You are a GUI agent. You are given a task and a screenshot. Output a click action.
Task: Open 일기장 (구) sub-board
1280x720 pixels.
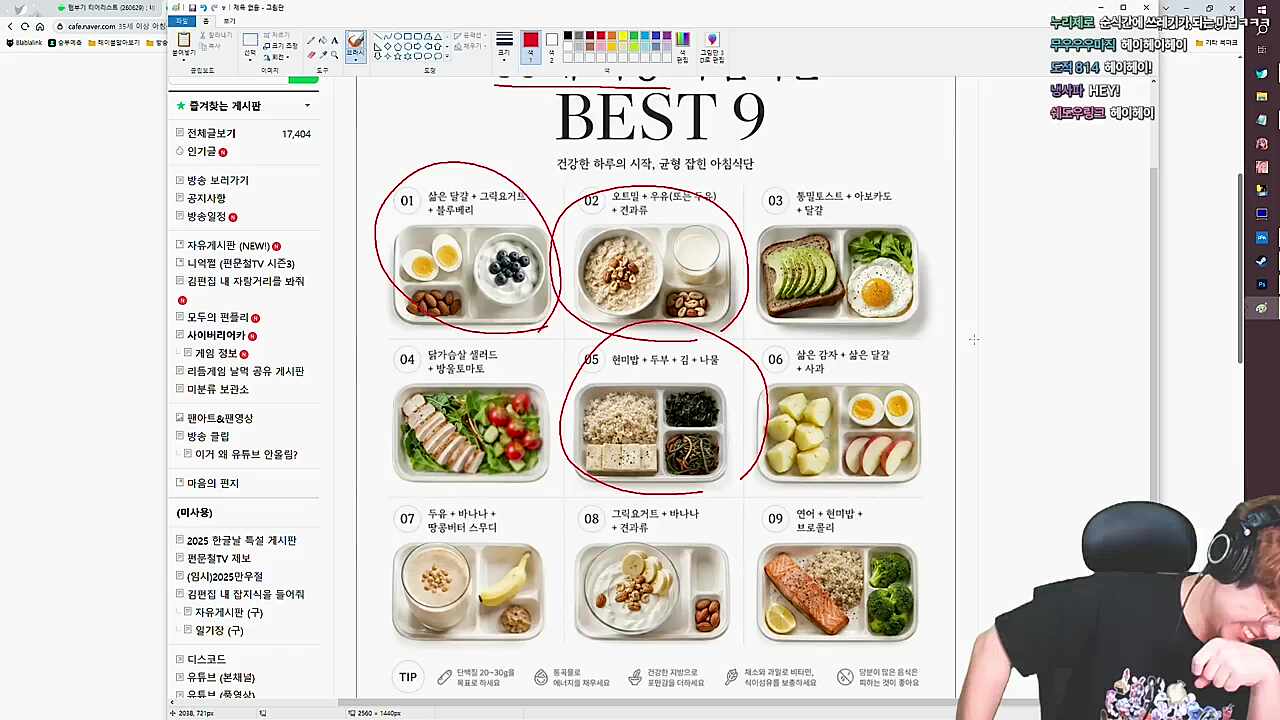(219, 630)
